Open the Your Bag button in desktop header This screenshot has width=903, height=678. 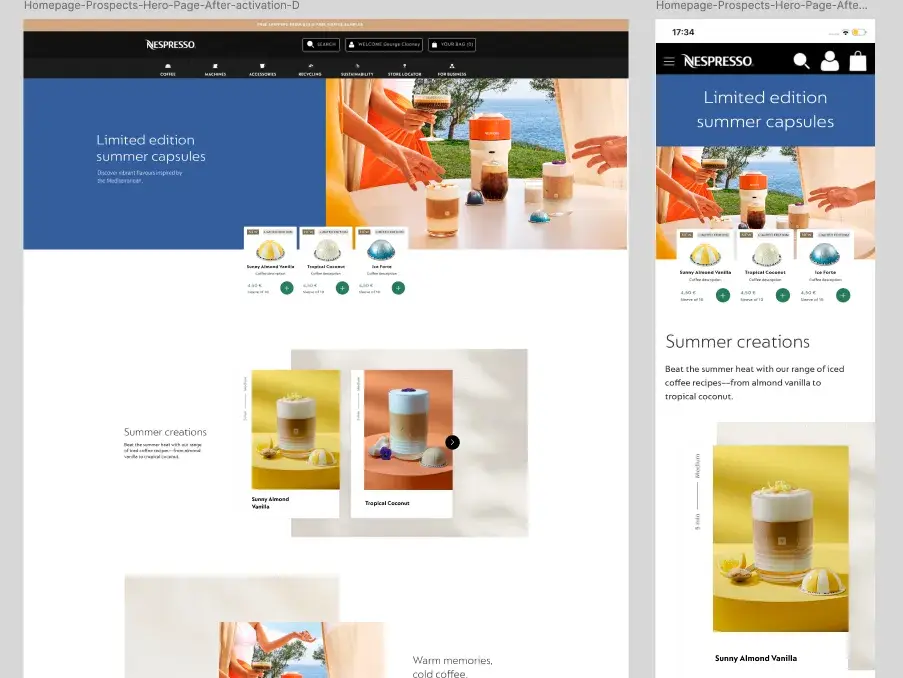(451, 45)
